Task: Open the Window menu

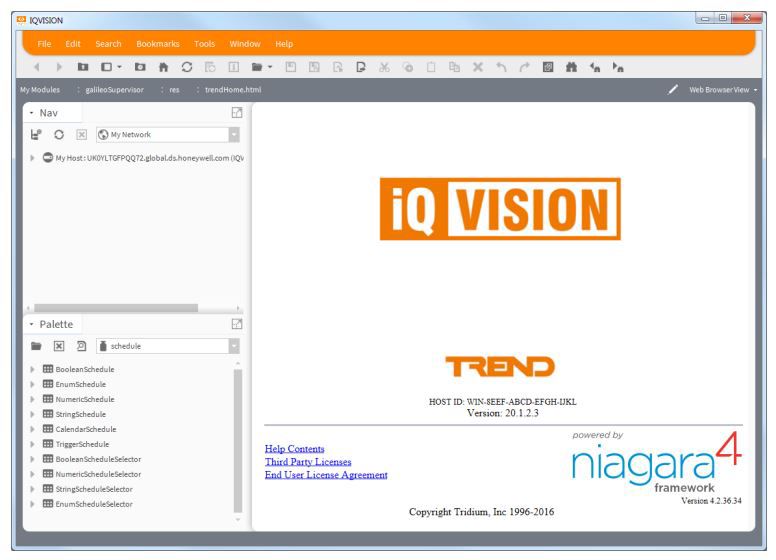Action: tap(245, 44)
